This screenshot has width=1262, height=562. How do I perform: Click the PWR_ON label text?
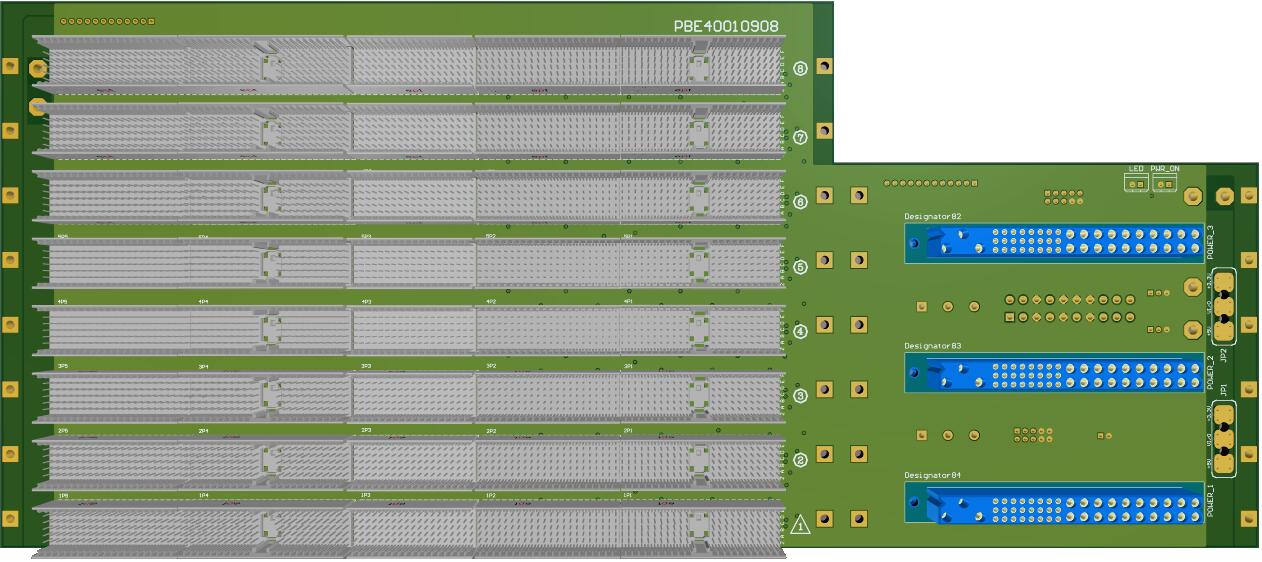click(1164, 169)
